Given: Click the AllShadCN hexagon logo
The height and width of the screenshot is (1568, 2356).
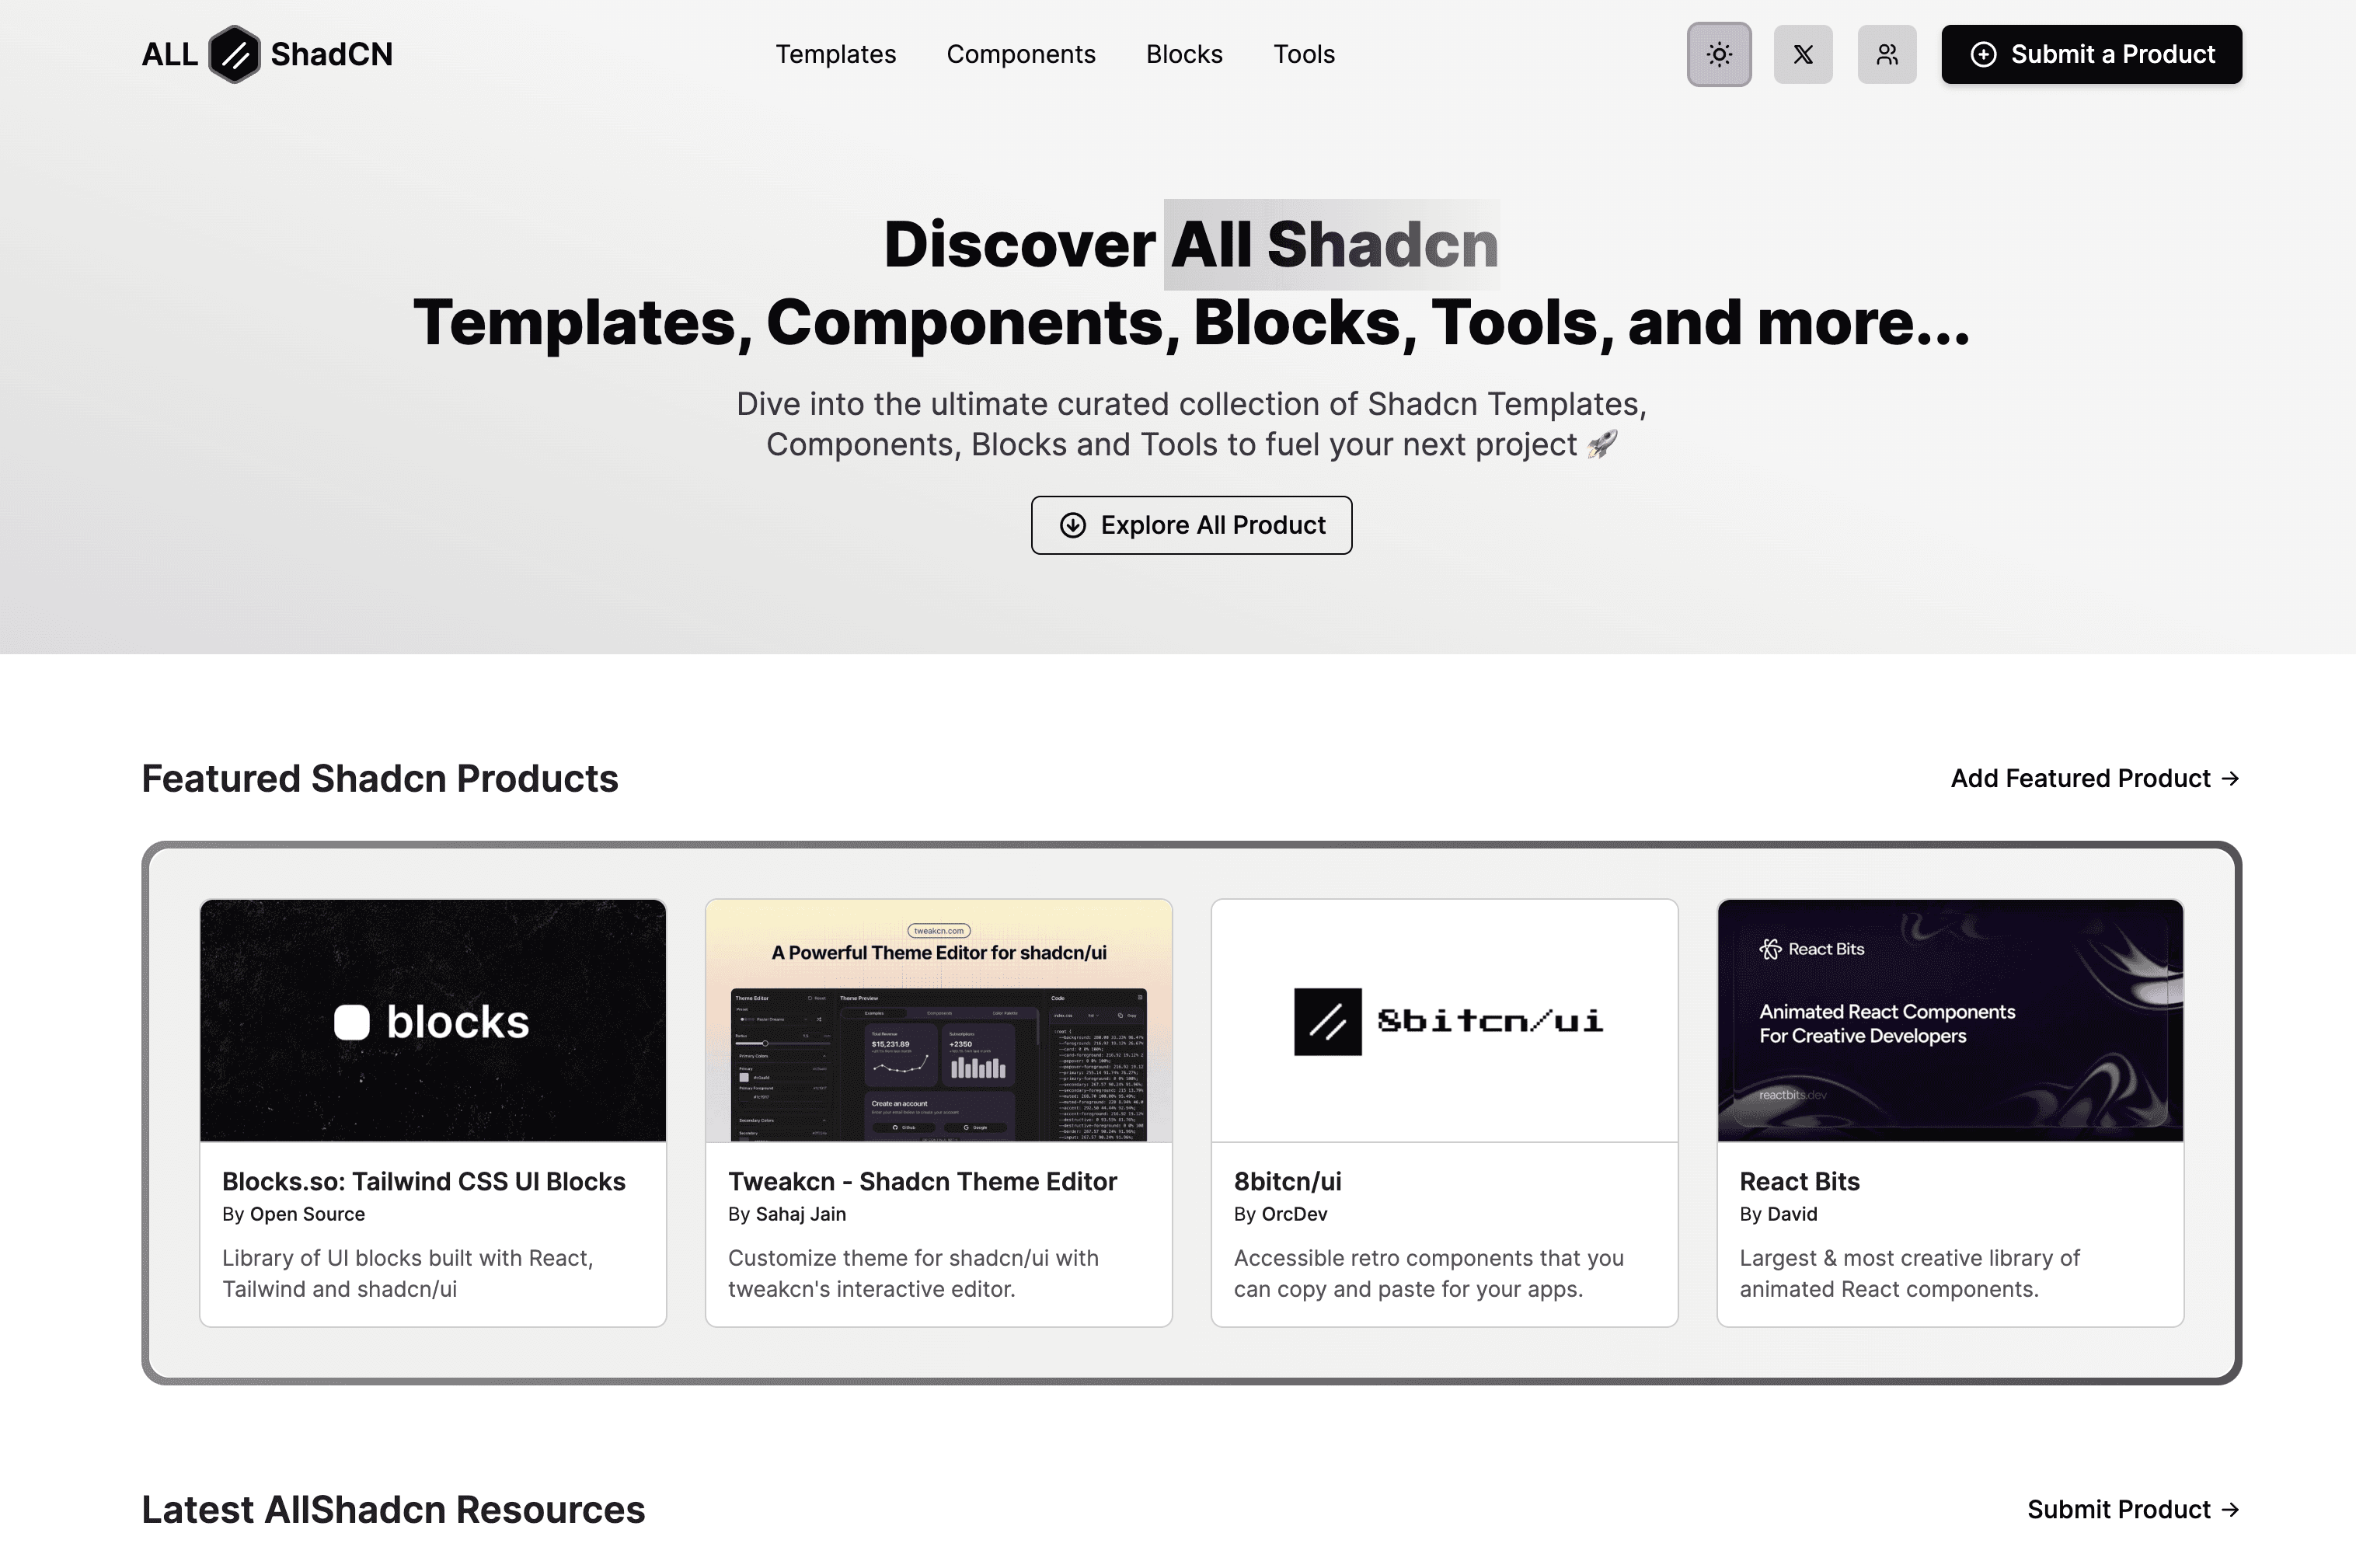Looking at the screenshot, I should [x=234, y=54].
